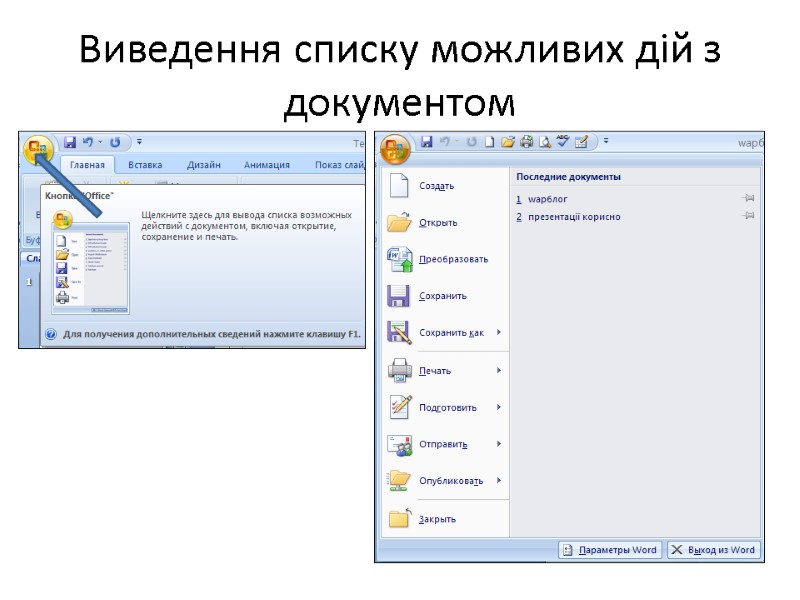
Task: Switch to the Анимация ribbon tab
Action: pos(266,164)
